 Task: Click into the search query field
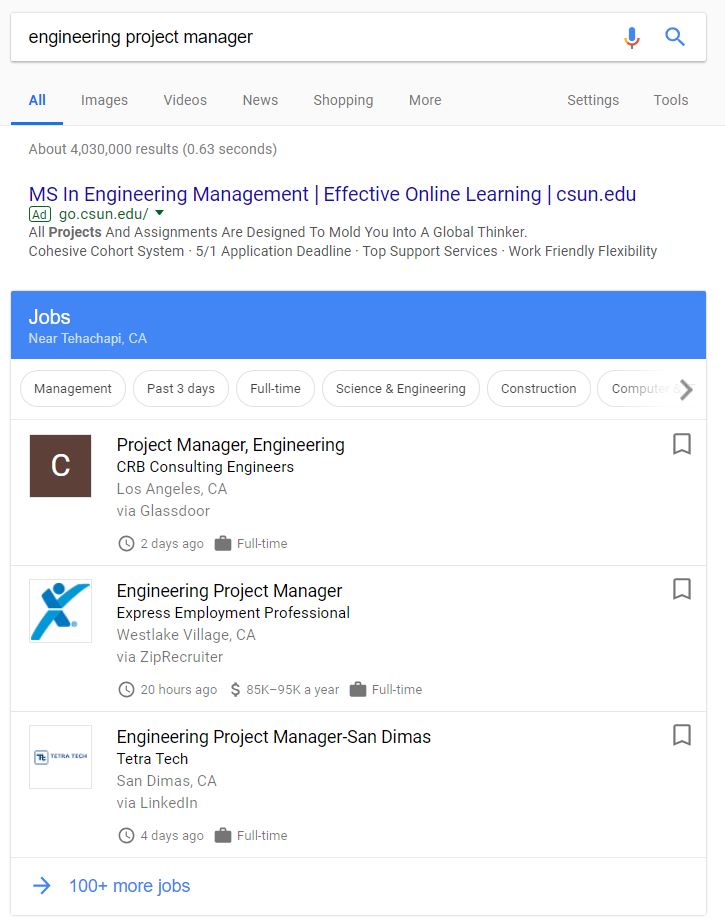click(x=317, y=37)
